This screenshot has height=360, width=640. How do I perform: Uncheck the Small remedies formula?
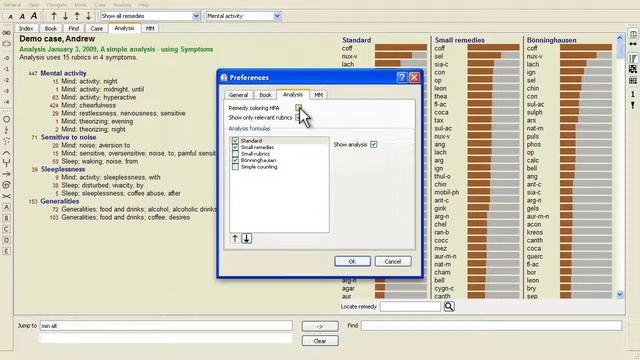235,147
